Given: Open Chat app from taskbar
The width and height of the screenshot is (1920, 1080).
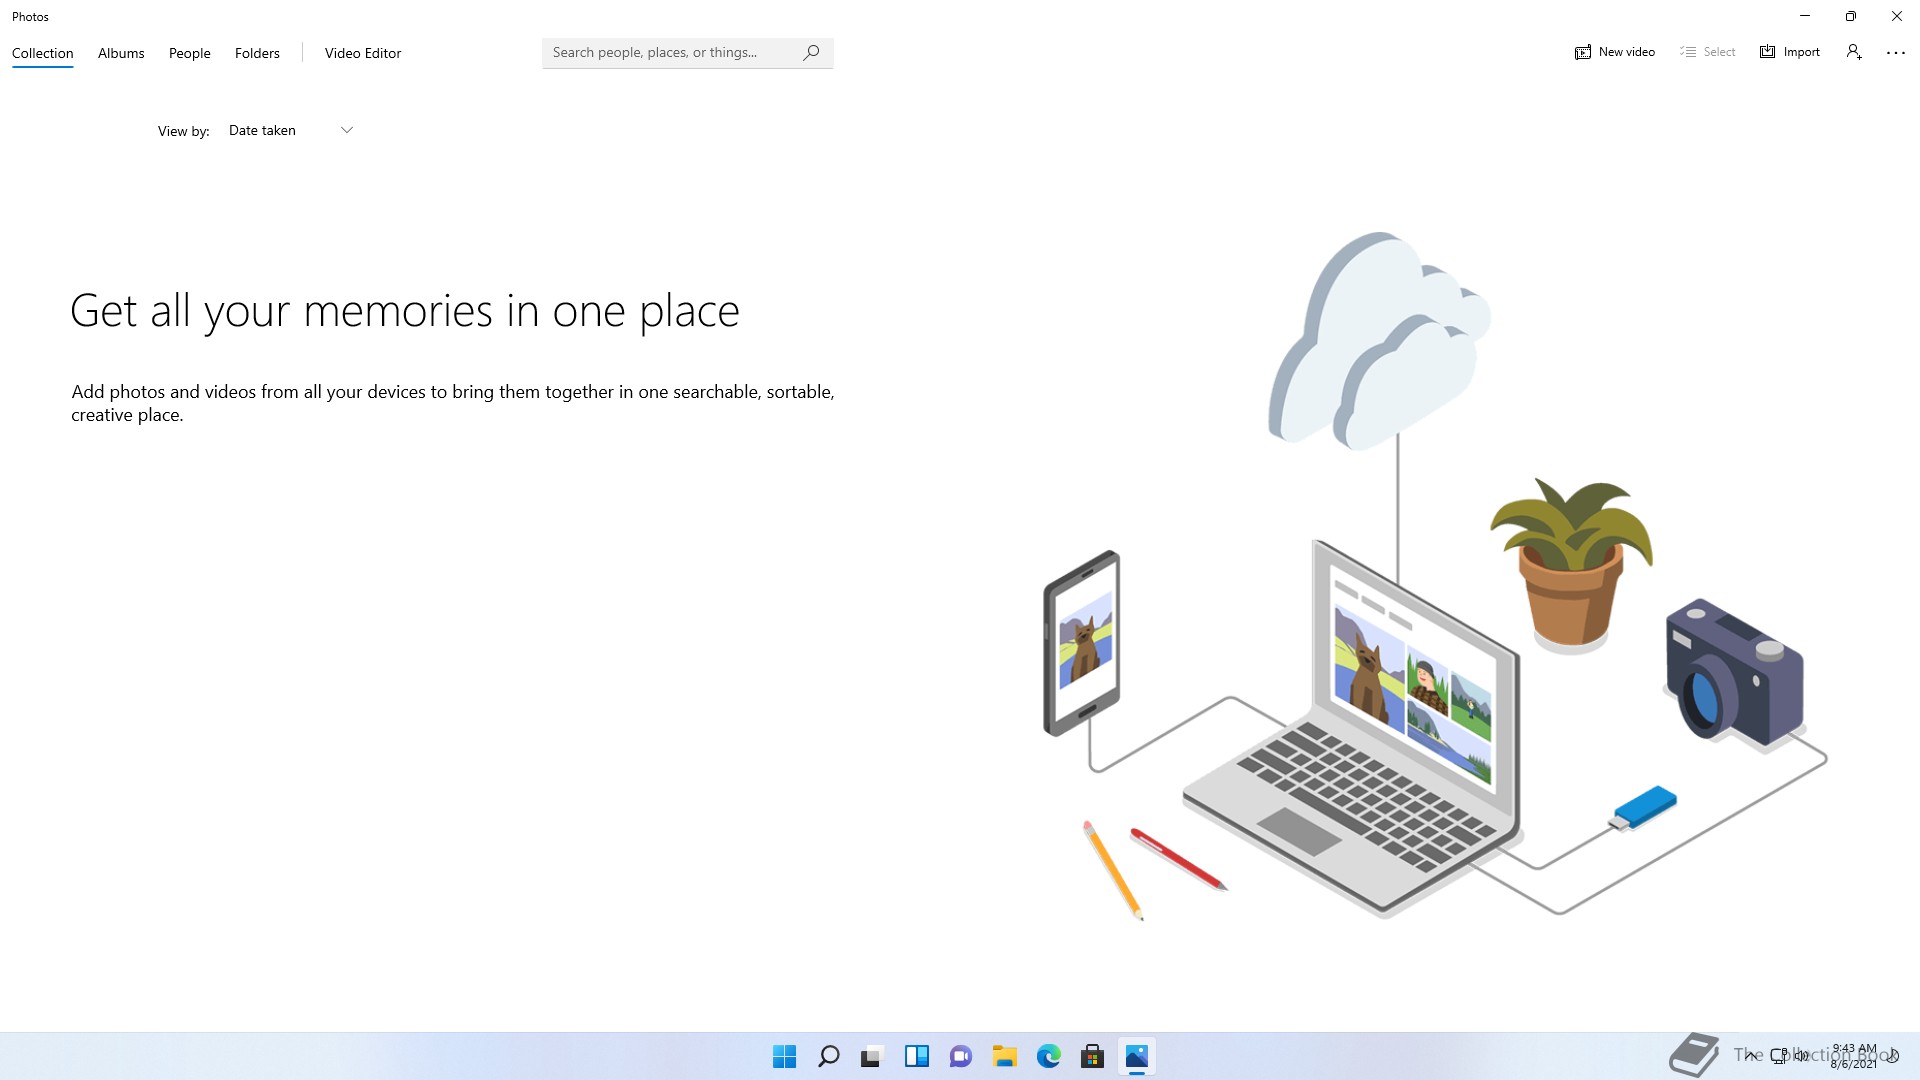Looking at the screenshot, I should click(x=960, y=1056).
